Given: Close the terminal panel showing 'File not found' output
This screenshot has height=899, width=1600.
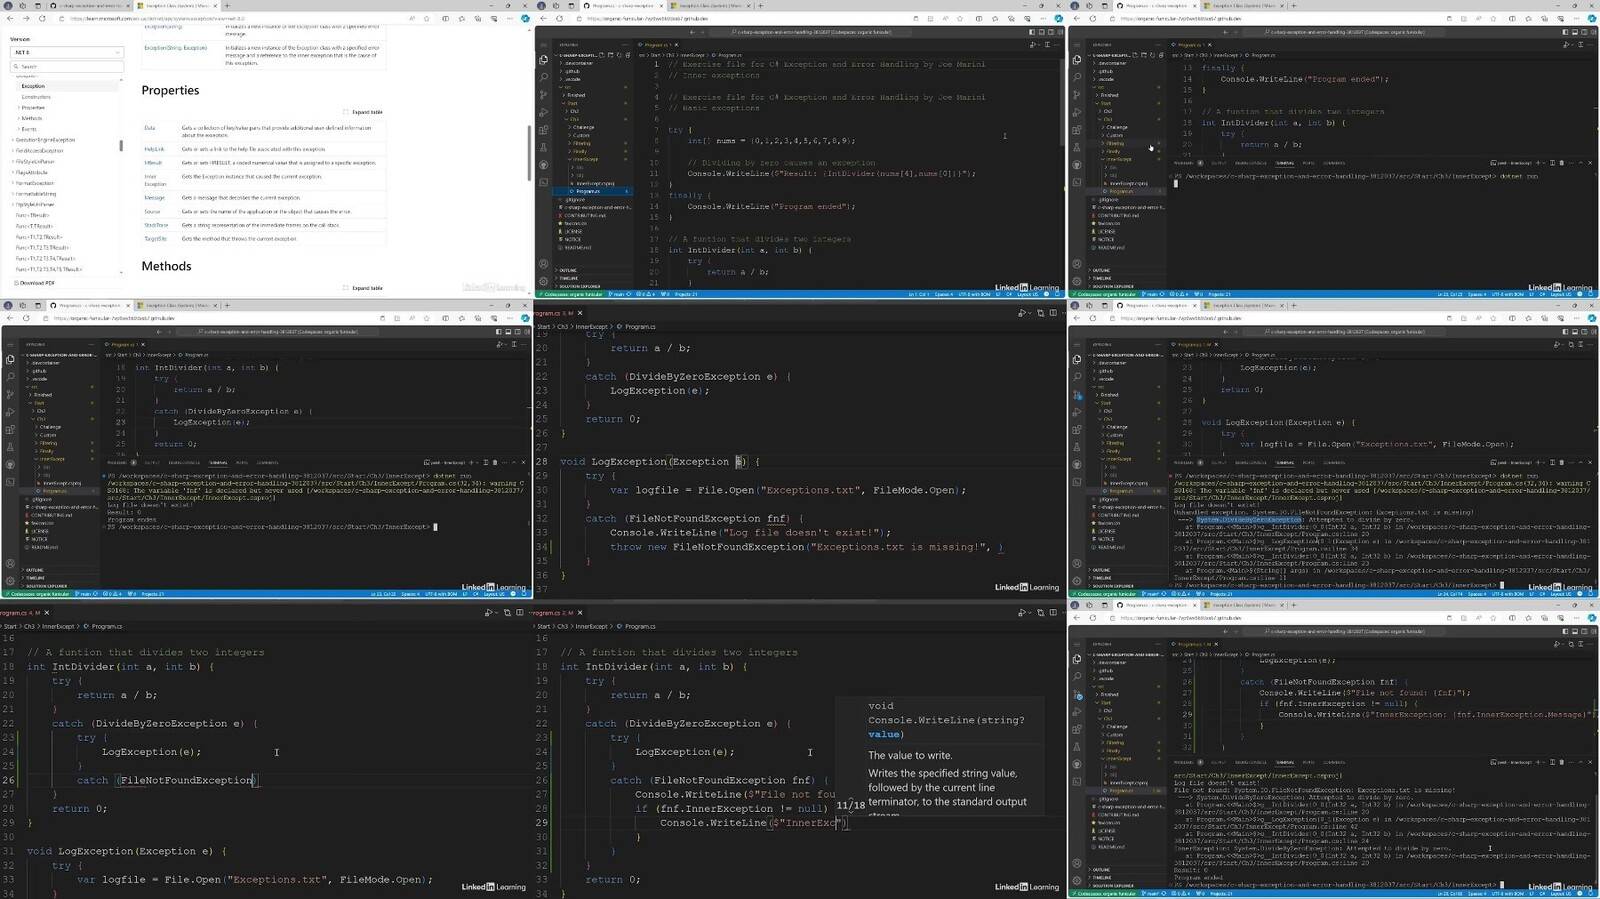Looking at the screenshot, I should [x=1590, y=762].
